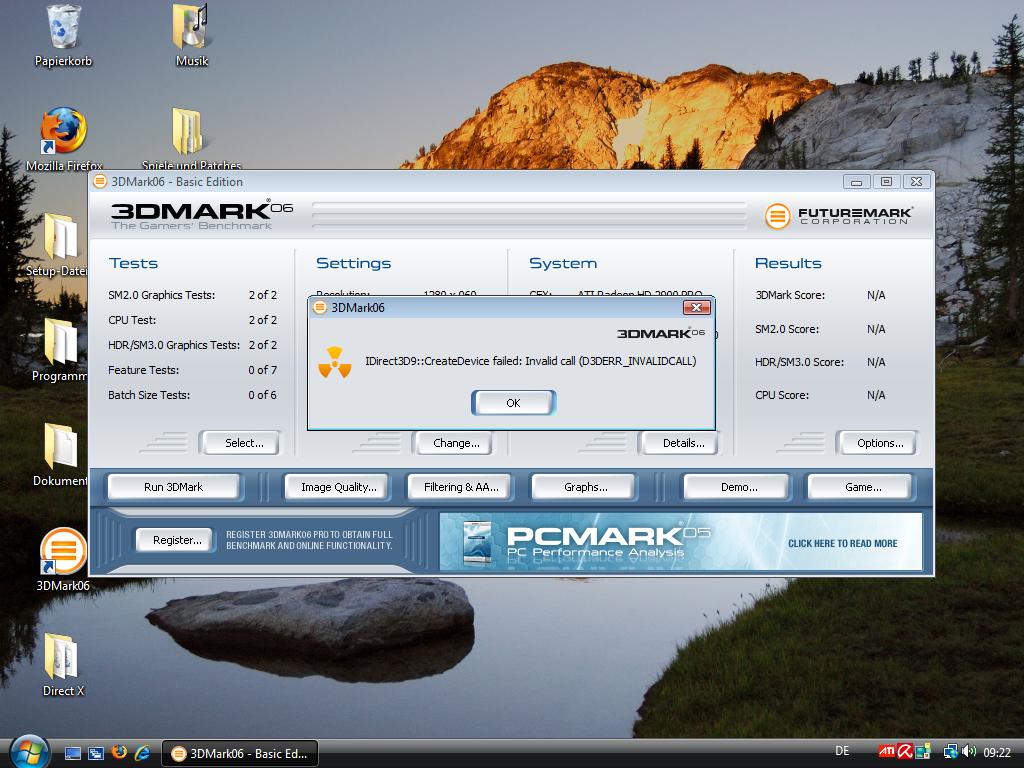Click the network connection tray icon
The height and width of the screenshot is (768, 1024).
(x=950, y=752)
